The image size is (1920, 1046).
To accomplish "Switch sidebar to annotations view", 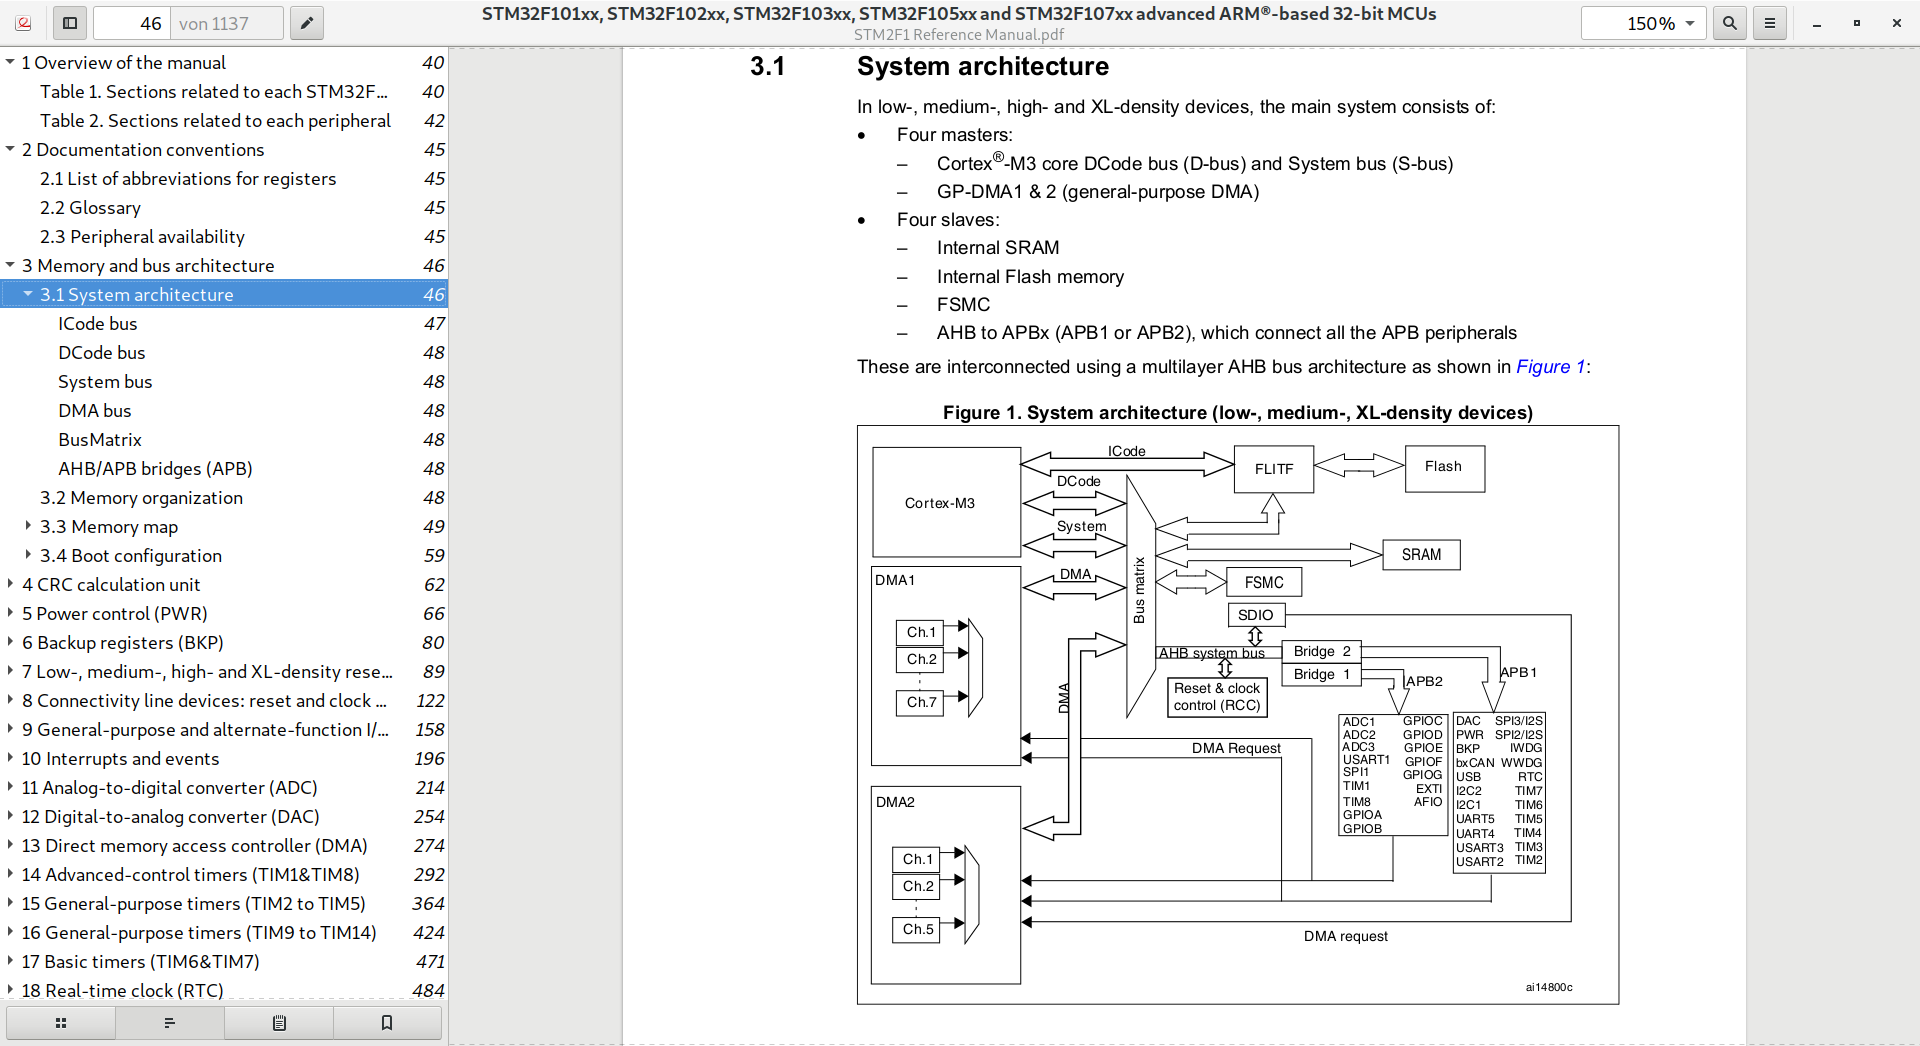I will click(279, 1023).
